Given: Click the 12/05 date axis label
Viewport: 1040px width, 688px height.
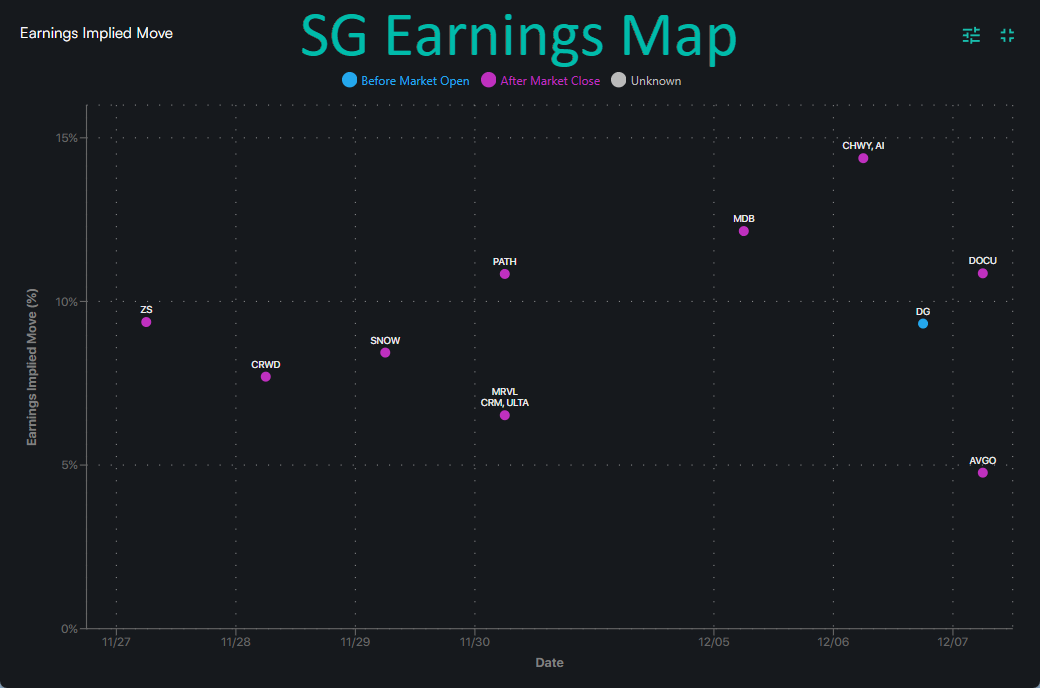Looking at the screenshot, I should (x=714, y=642).
